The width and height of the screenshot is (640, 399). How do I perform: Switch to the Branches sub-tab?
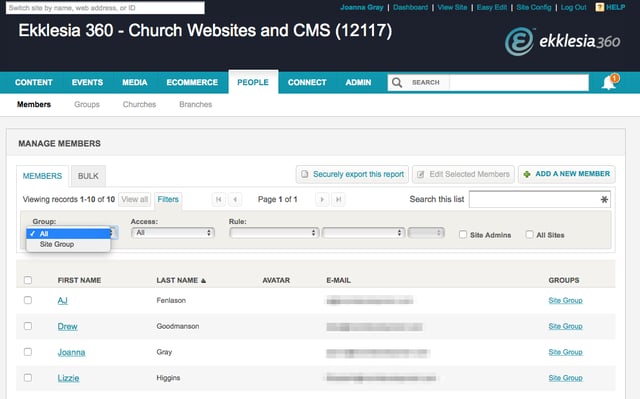tap(196, 104)
